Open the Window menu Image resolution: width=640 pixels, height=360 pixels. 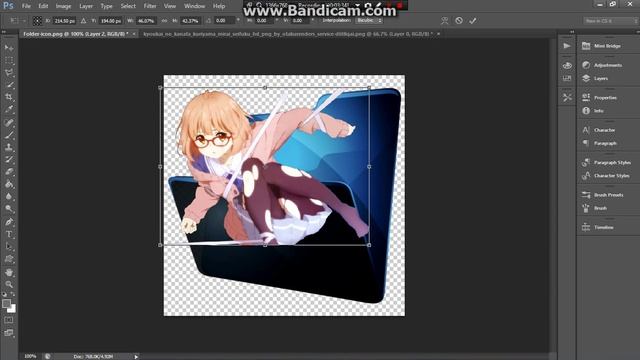(x=194, y=6)
